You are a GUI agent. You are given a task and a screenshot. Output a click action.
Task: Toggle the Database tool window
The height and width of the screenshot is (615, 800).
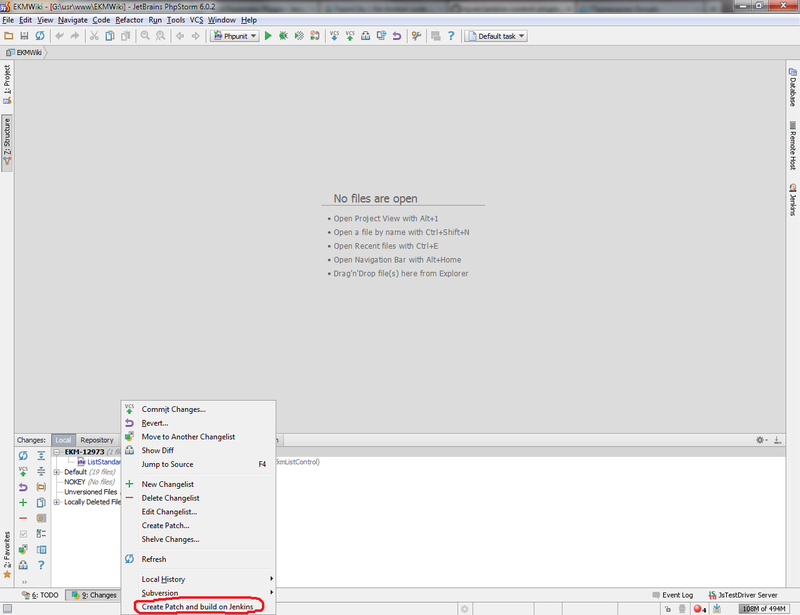792,88
